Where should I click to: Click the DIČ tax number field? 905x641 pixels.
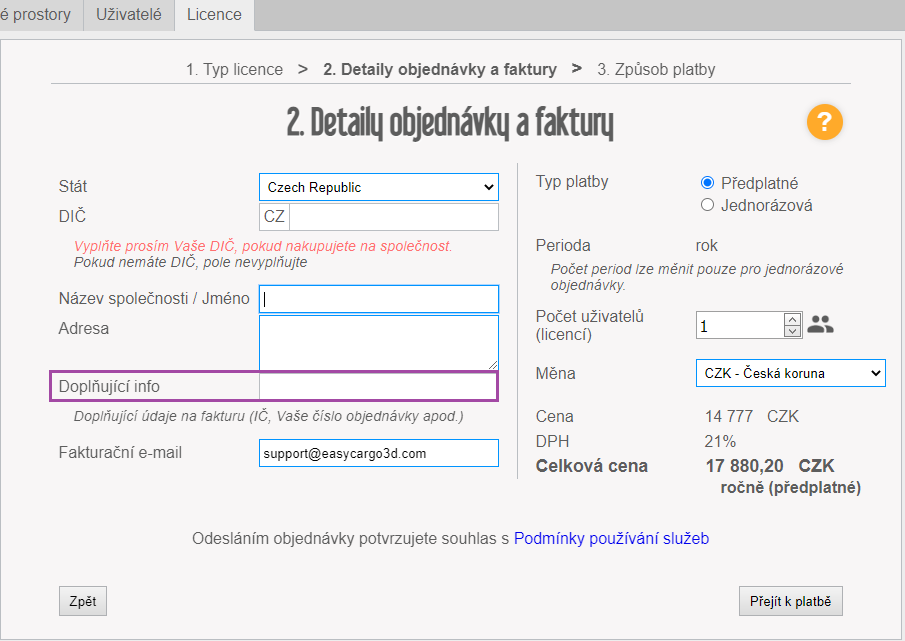coord(392,217)
